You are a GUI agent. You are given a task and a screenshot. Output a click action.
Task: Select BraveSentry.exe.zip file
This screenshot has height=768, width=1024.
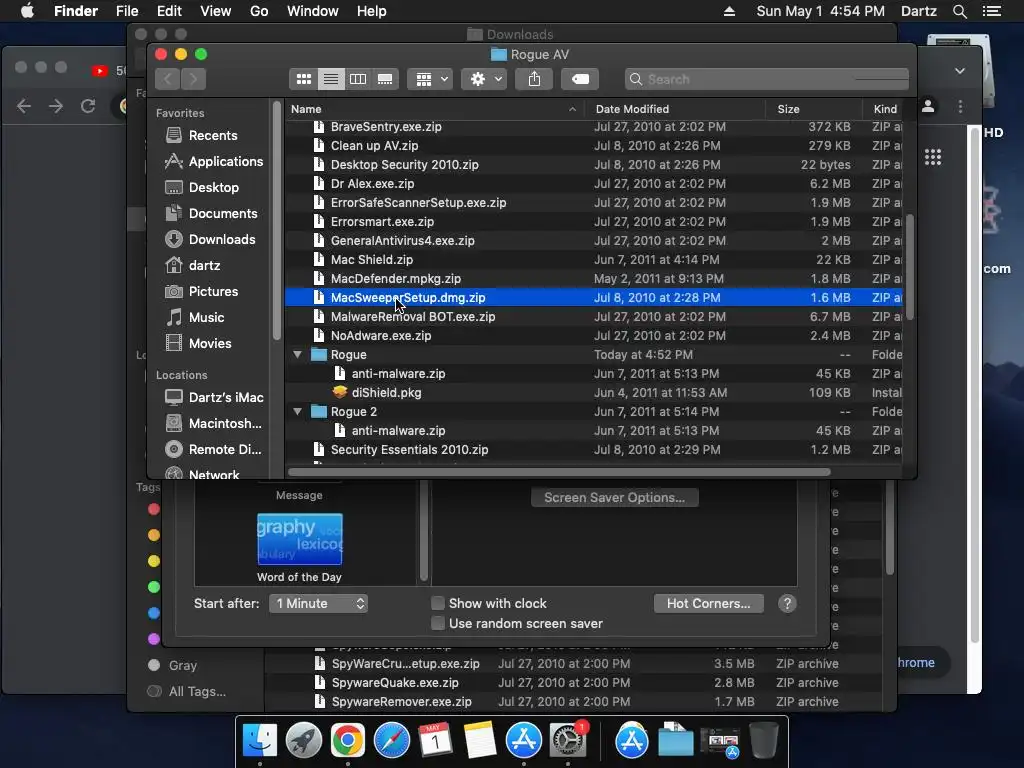[x=594, y=127]
